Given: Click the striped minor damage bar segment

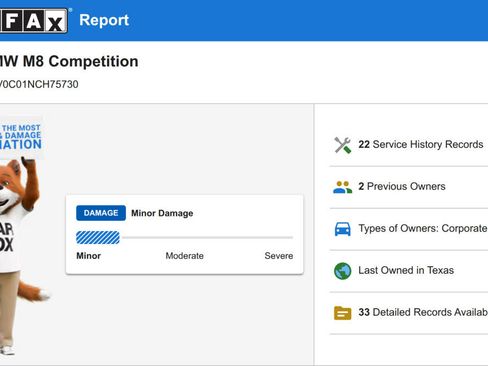Looking at the screenshot, I should pyautogui.click(x=98, y=238).
